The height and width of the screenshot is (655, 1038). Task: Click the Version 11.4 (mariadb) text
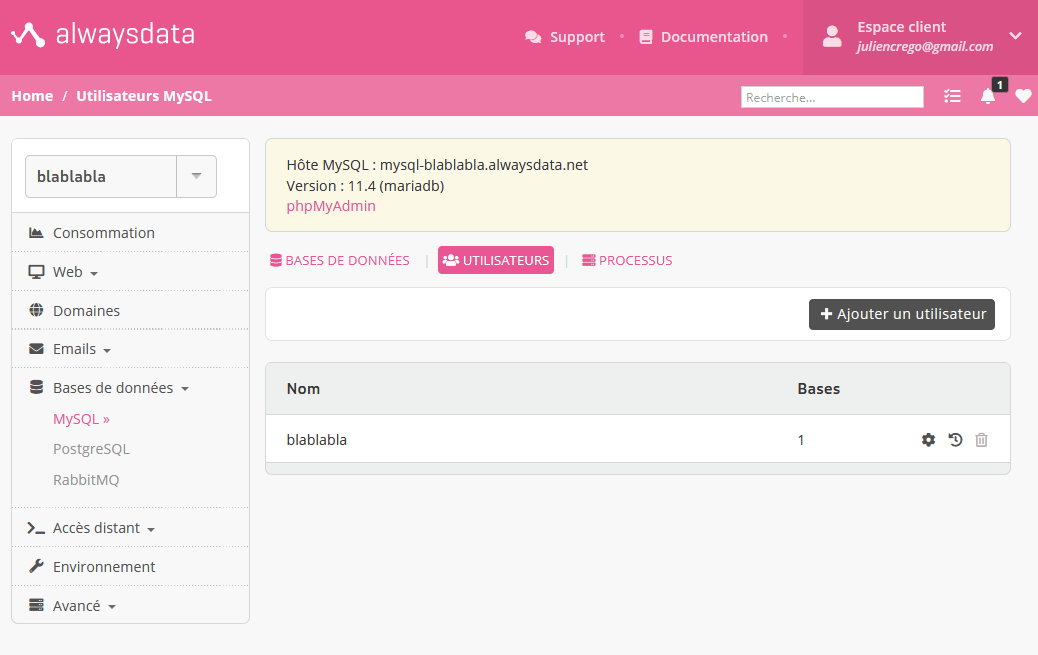(365, 186)
